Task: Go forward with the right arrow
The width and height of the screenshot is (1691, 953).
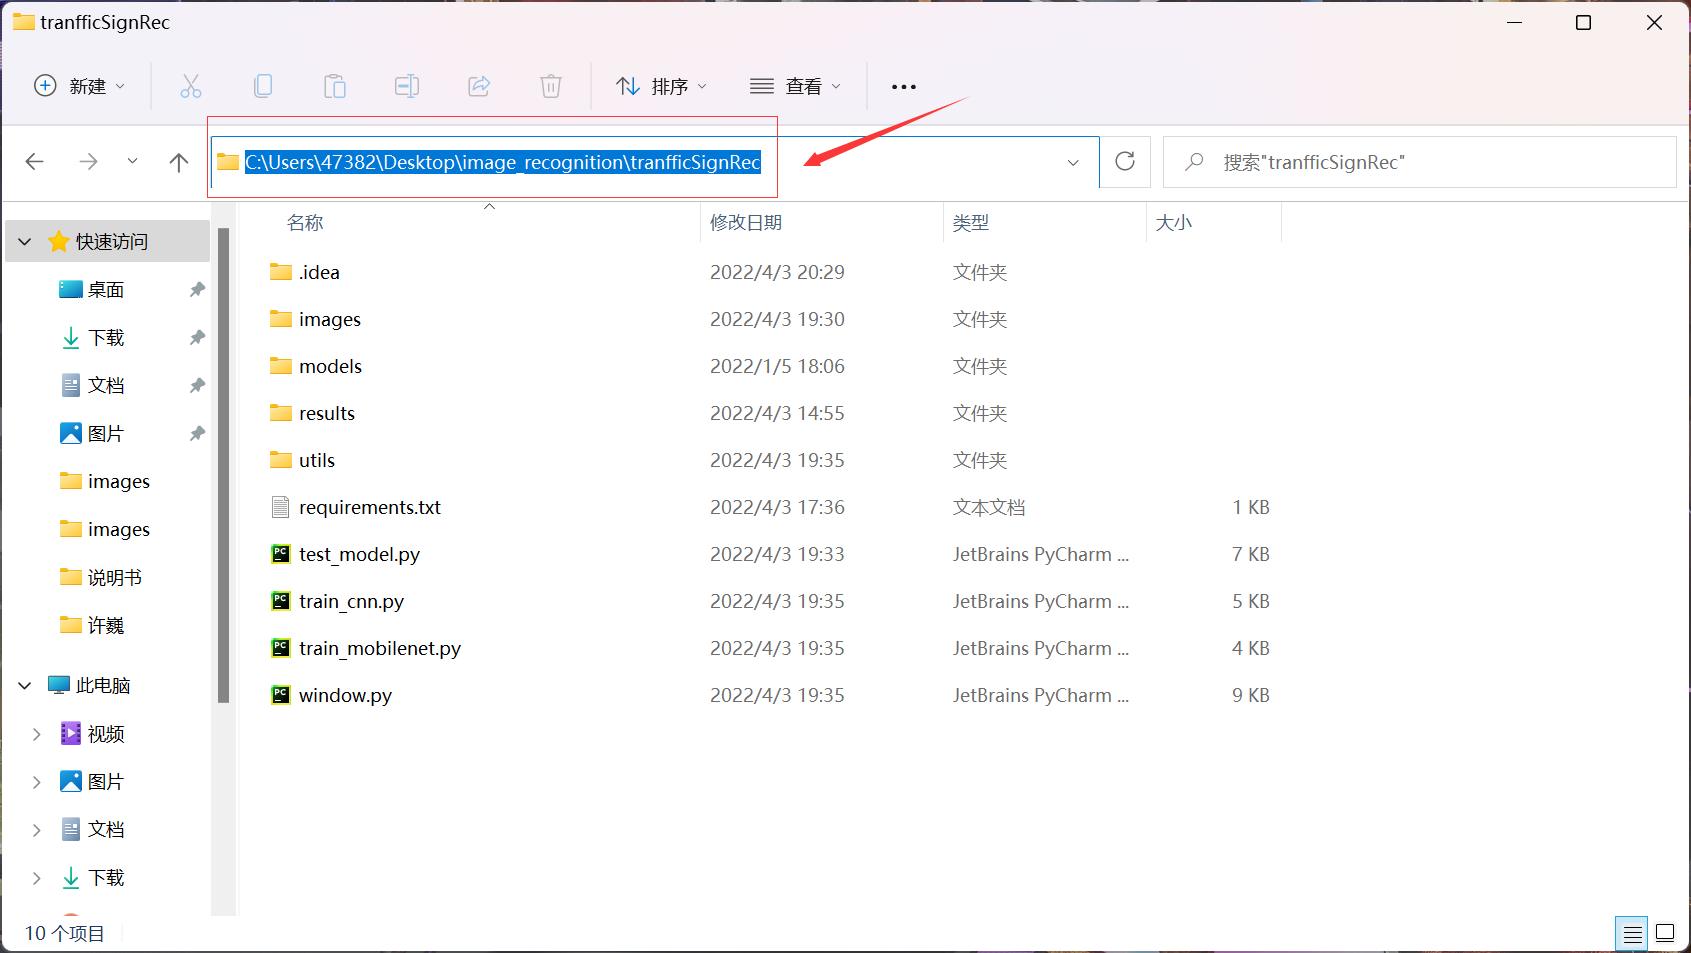Action: pyautogui.click(x=89, y=161)
